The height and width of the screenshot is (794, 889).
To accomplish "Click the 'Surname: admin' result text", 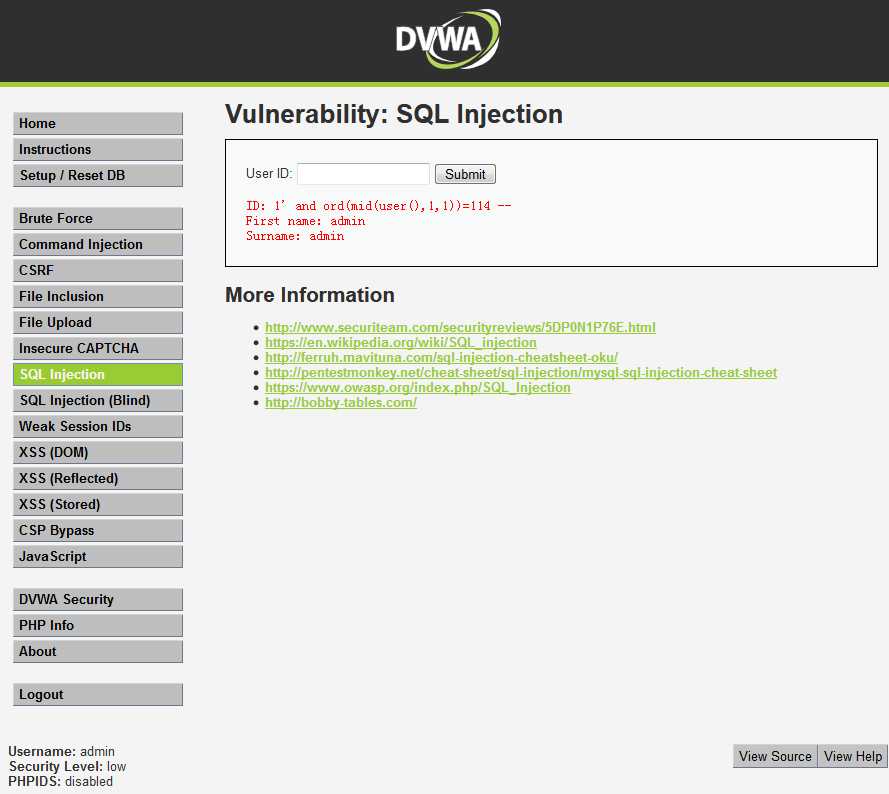I will (295, 236).
